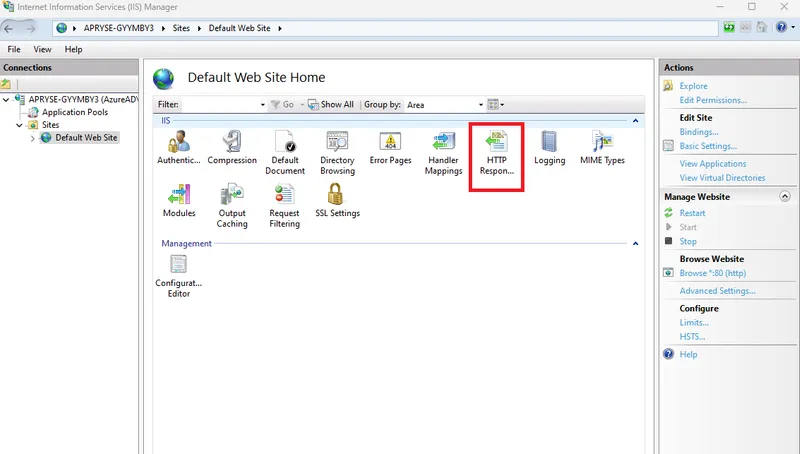800x454 pixels.
Task: Click the Explore action link
Action: pyautogui.click(x=693, y=86)
